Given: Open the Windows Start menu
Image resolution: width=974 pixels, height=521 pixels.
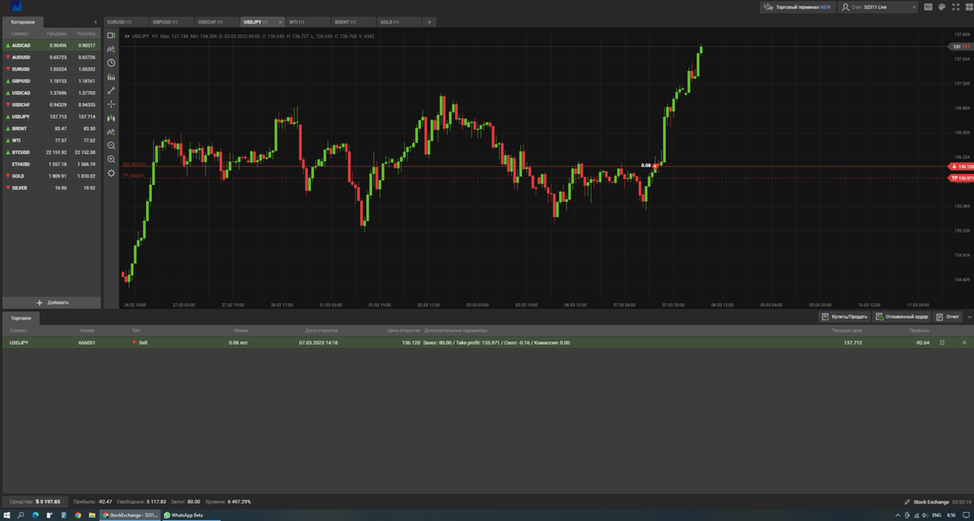Looking at the screenshot, I should (7, 515).
